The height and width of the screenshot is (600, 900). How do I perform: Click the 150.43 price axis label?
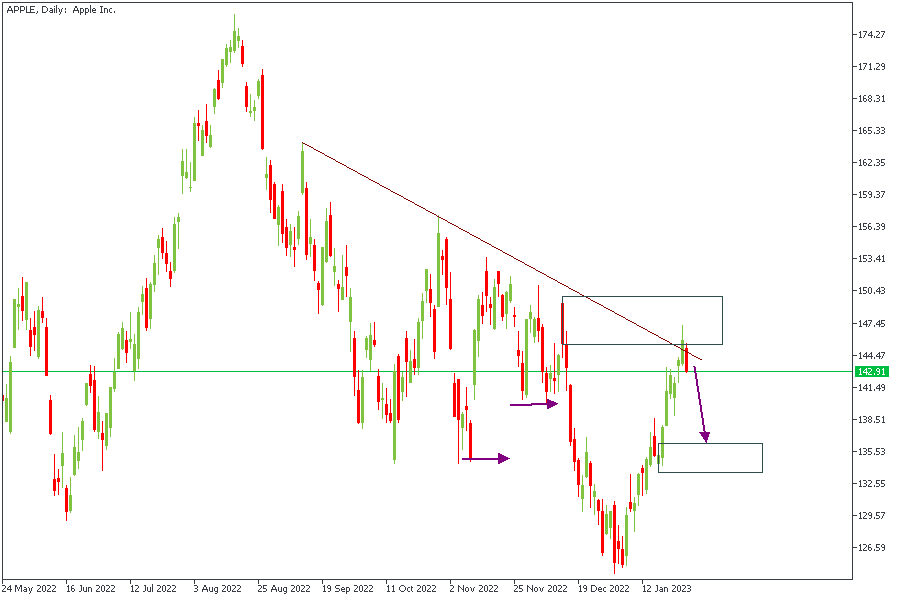click(x=871, y=291)
